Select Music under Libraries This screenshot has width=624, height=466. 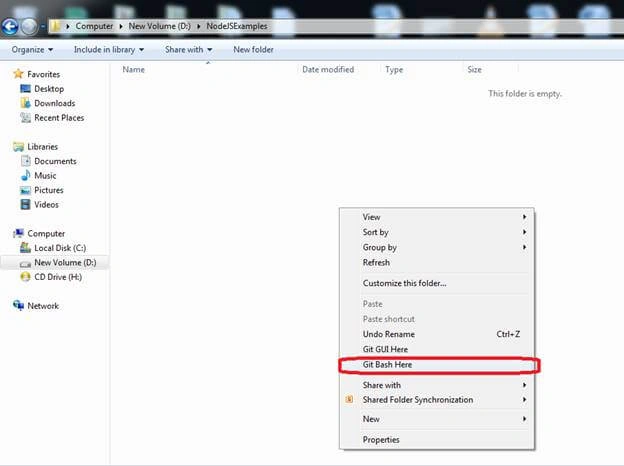(x=45, y=175)
